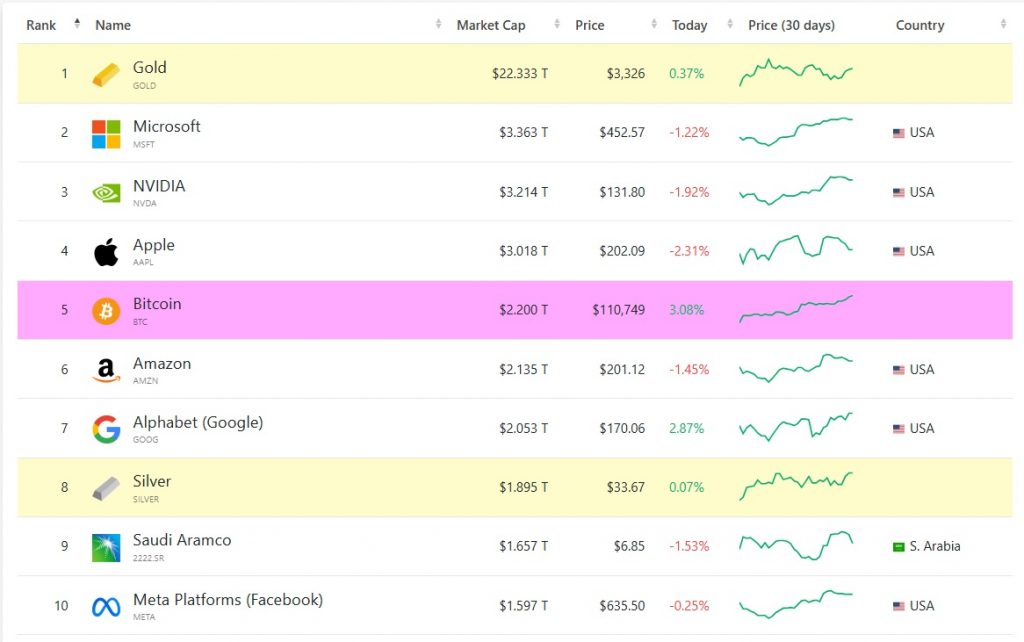Open the Gold asset link
Image resolution: width=1024 pixels, height=642 pixels.
click(x=150, y=67)
